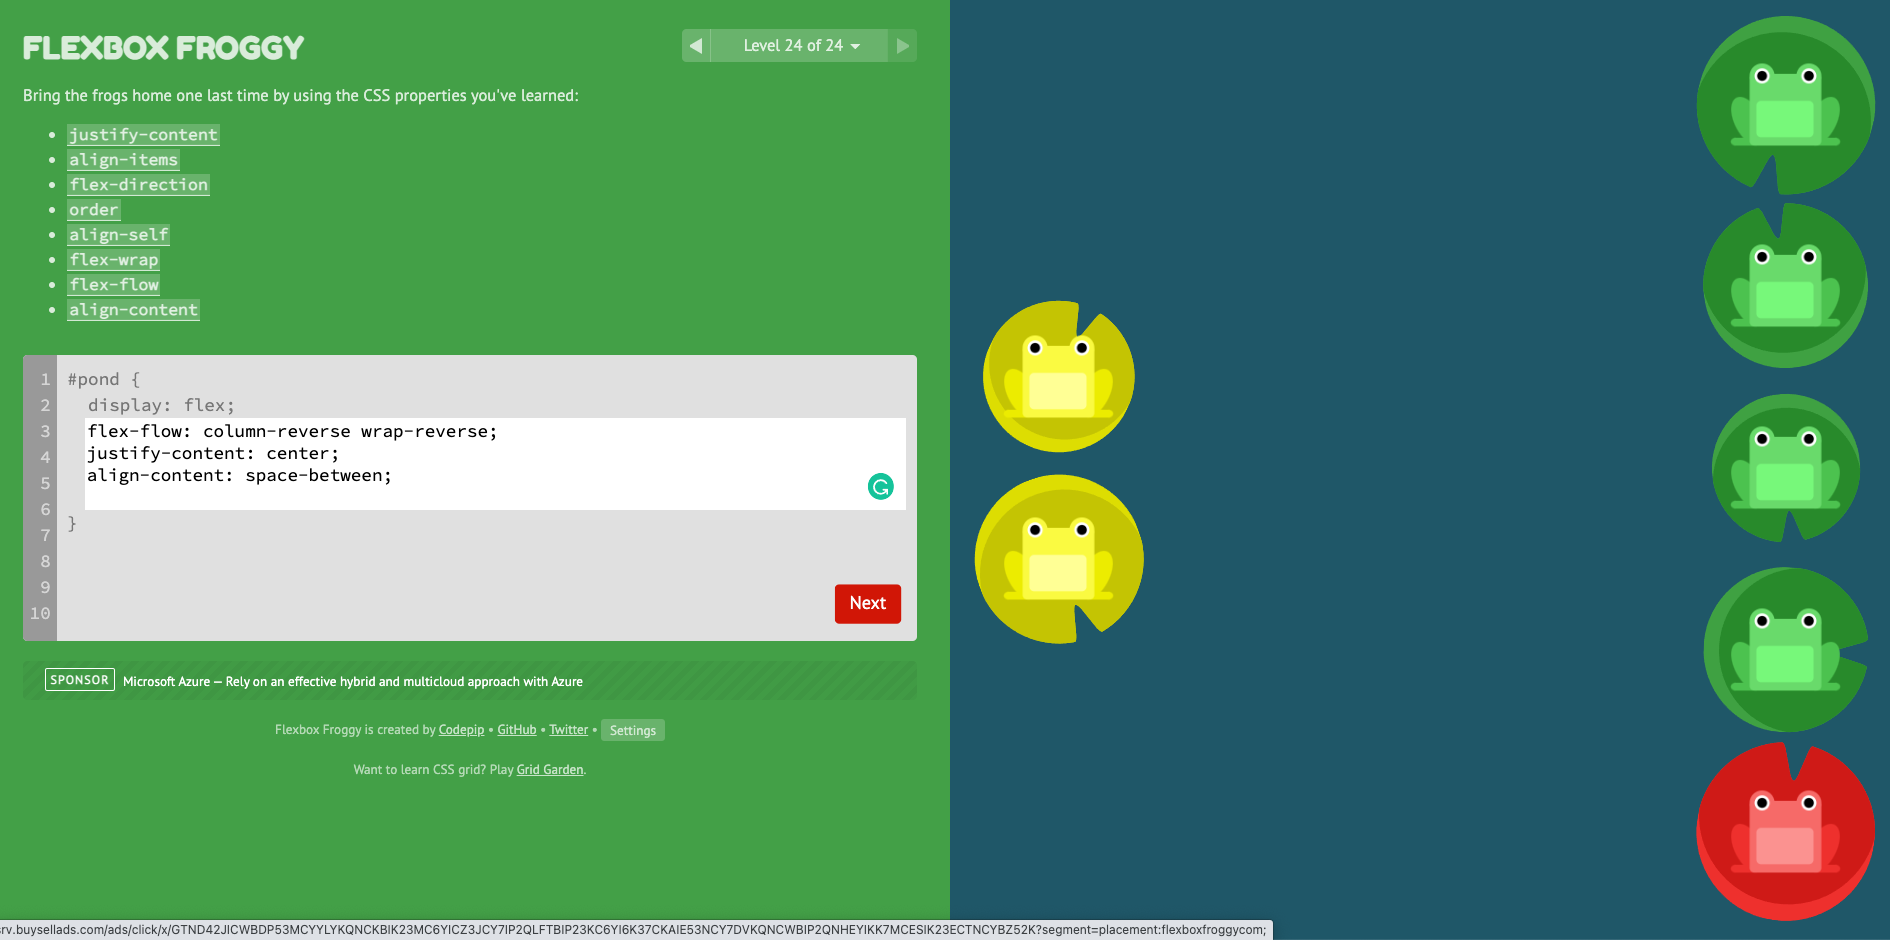Open the order property help
Viewport: 1890px width, 940px height.
(x=94, y=210)
